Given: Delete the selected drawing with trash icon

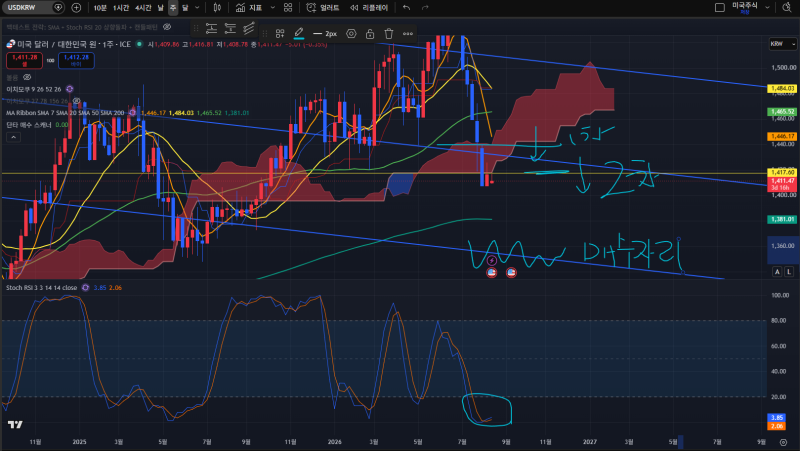Looking at the screenshot, I should pyautogui.click(x=389, y=34).
